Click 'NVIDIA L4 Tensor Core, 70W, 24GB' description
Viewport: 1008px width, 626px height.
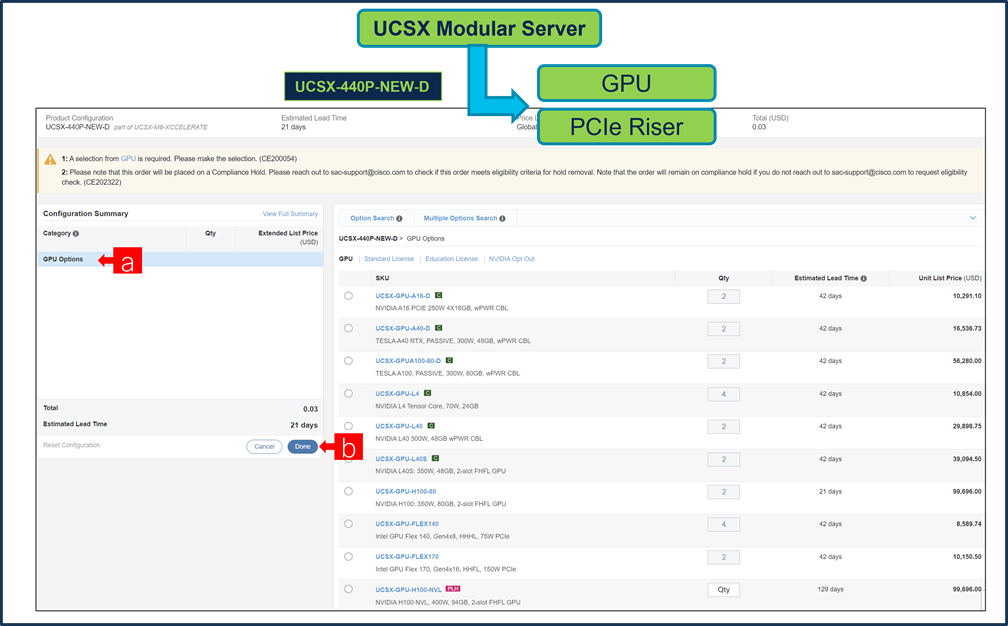pyautogui.click(x=427, y=406)
